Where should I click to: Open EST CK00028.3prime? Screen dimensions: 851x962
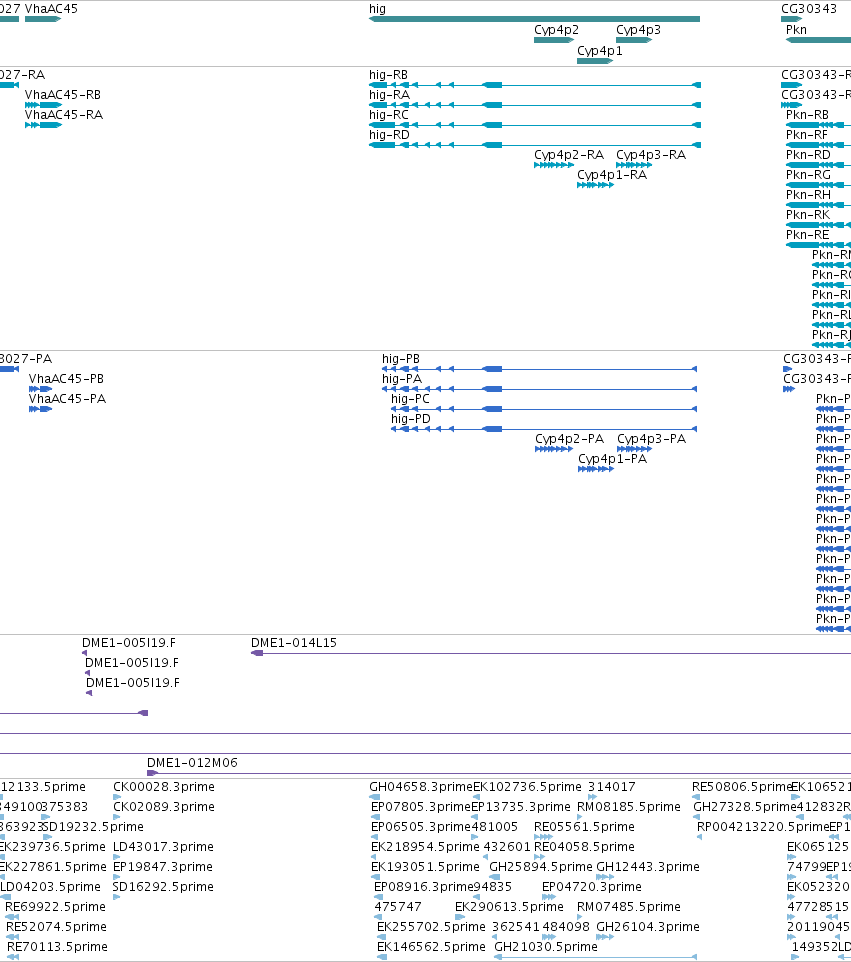(164, 787)
